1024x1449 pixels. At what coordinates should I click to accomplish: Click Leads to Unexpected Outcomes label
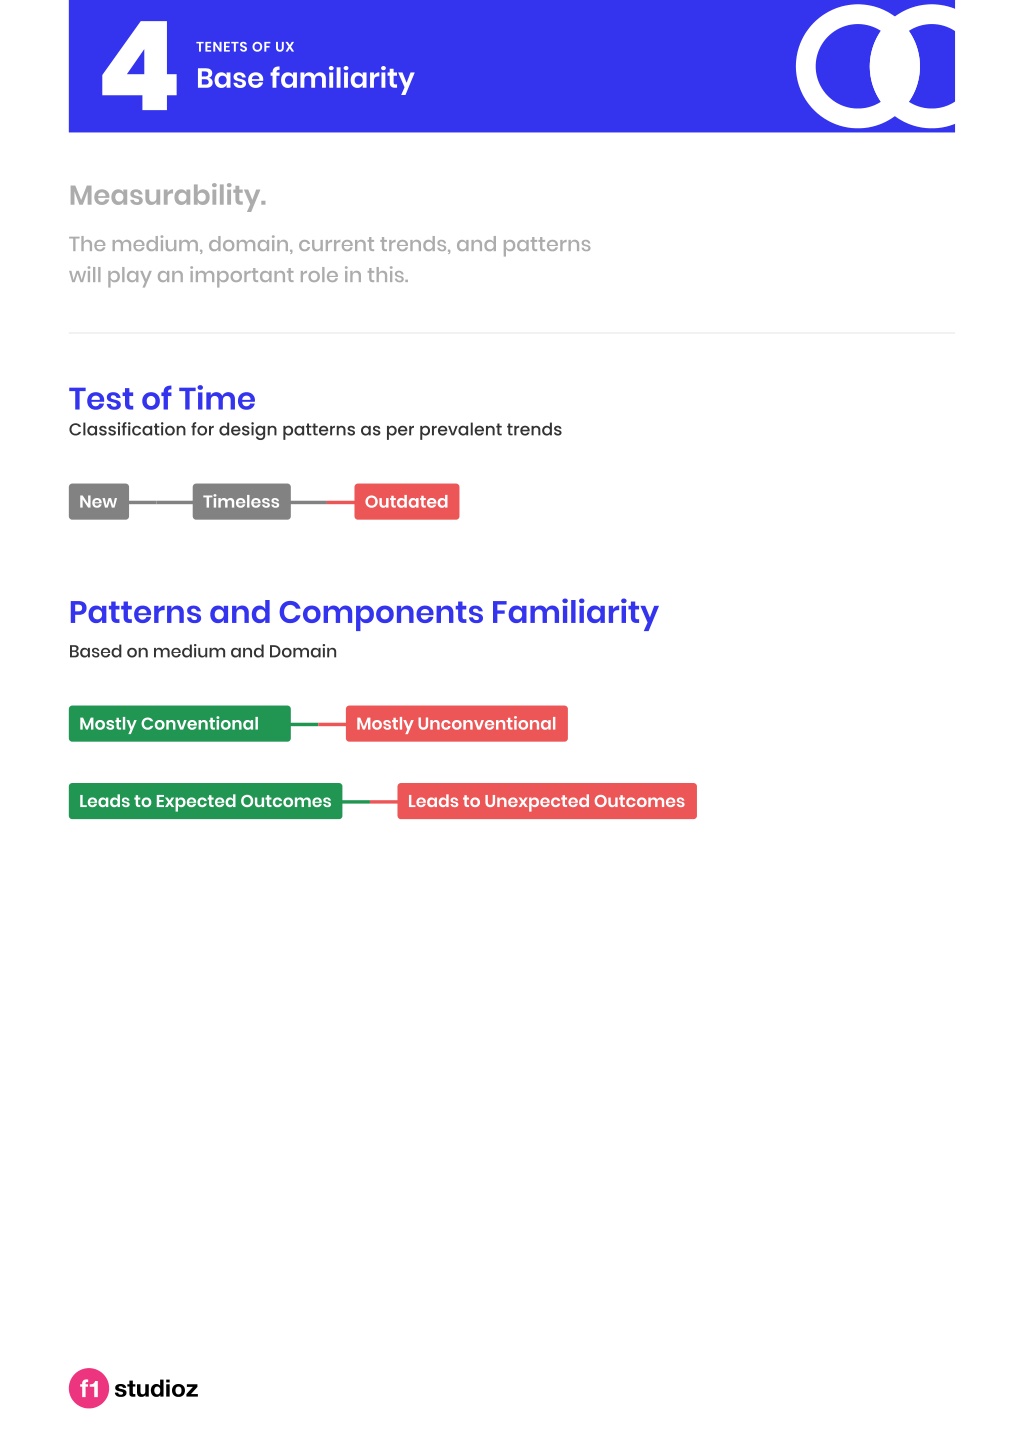(x=547, y=801)
